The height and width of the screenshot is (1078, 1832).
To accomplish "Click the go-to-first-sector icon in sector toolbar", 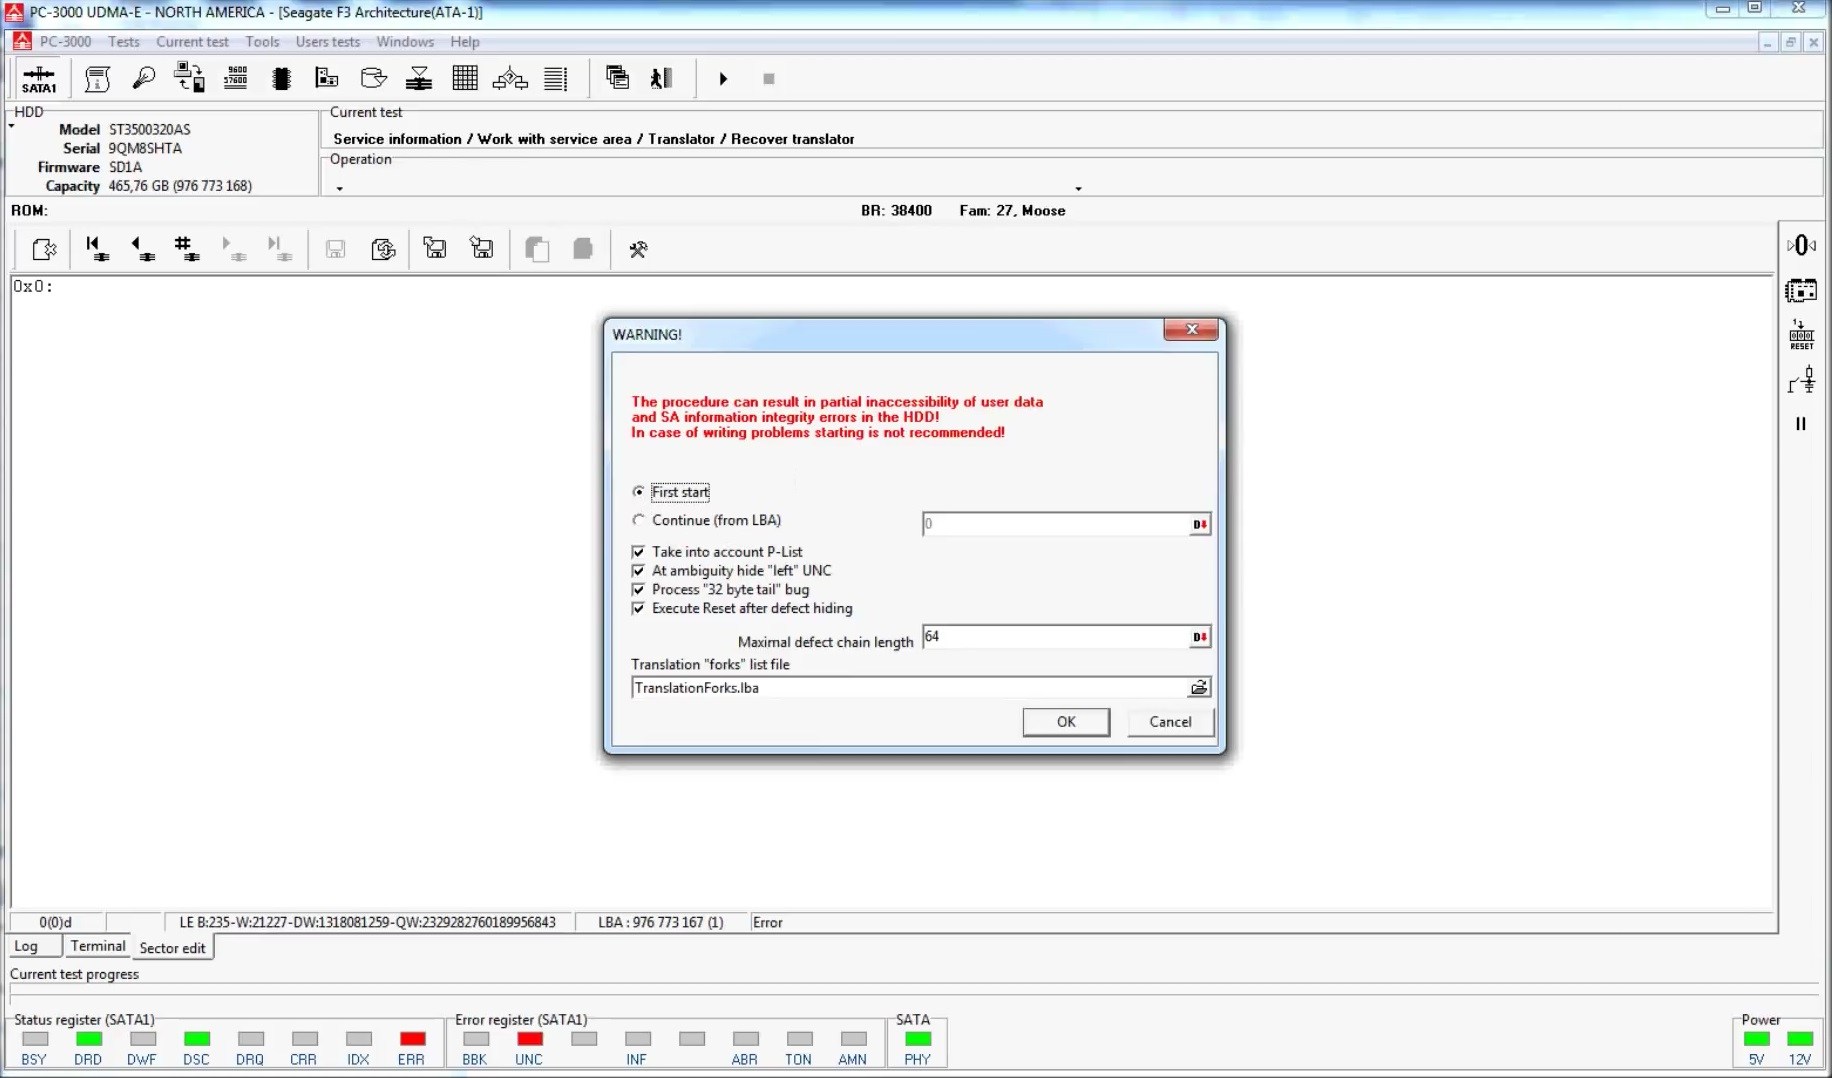I will pyautogui.click(x=97, y=249).
